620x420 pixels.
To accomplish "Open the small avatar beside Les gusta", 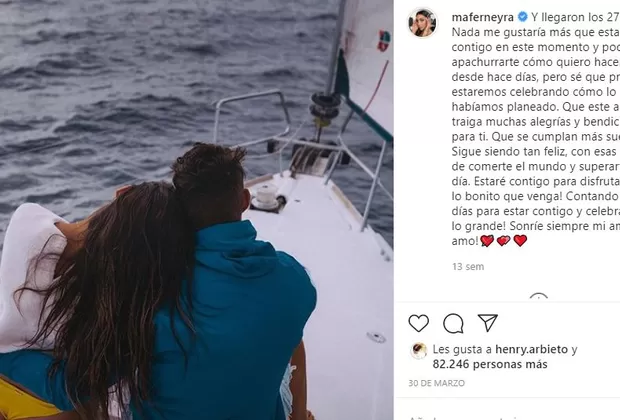I will coord(419,350).
